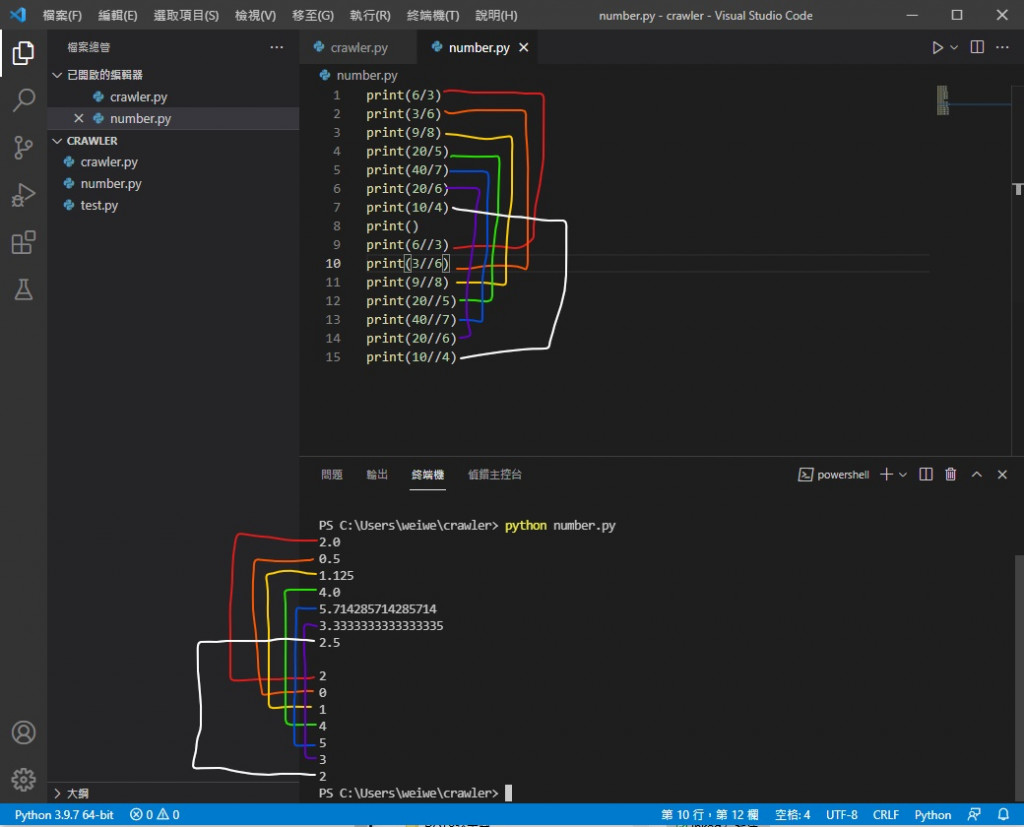1024x827 pixels.
Task: Open editor More Actions ellipsis
Action: [1002, 47]
